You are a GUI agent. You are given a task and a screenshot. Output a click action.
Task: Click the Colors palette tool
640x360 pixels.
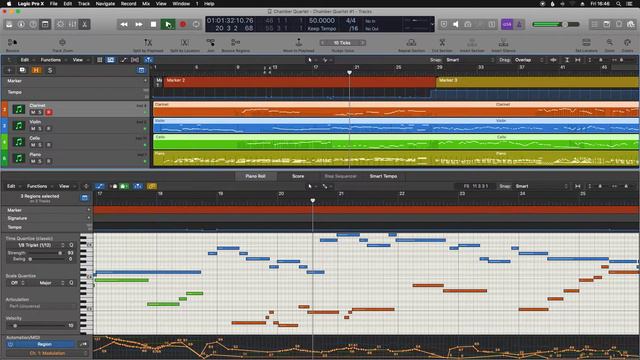click(x=628, y=44)
